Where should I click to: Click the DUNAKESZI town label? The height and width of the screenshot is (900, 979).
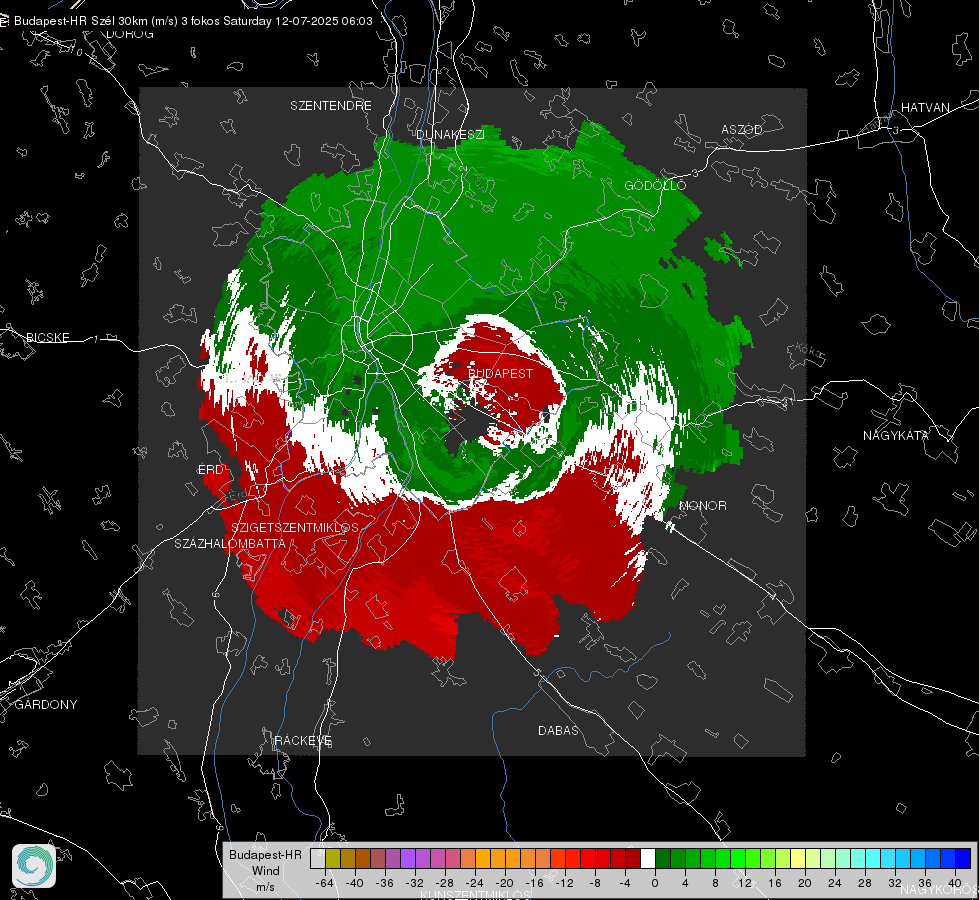click(450, 134)
